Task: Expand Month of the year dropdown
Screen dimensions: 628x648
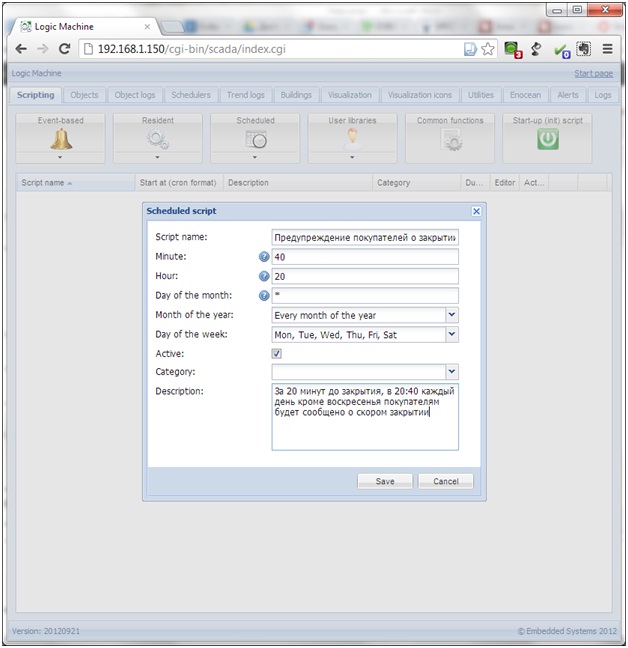Action: tap(452, 315)
